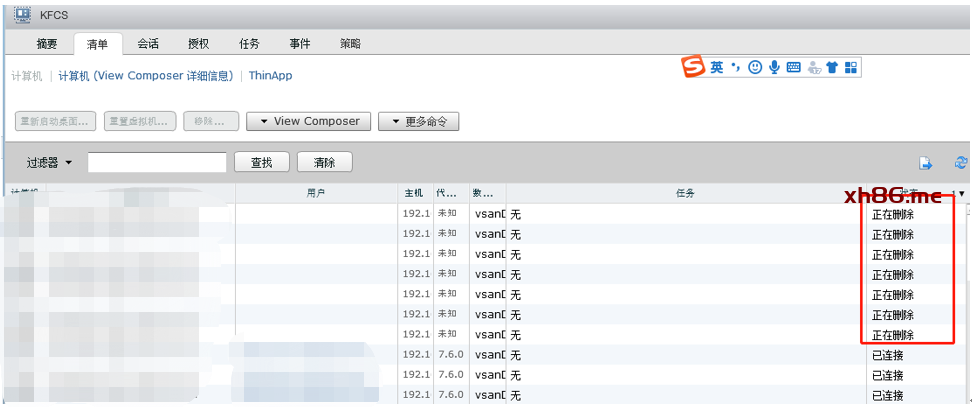This screenshot has width=972, height=407.
Task: Click the refresh icon above the table
Action: click(x=961, y=163)
